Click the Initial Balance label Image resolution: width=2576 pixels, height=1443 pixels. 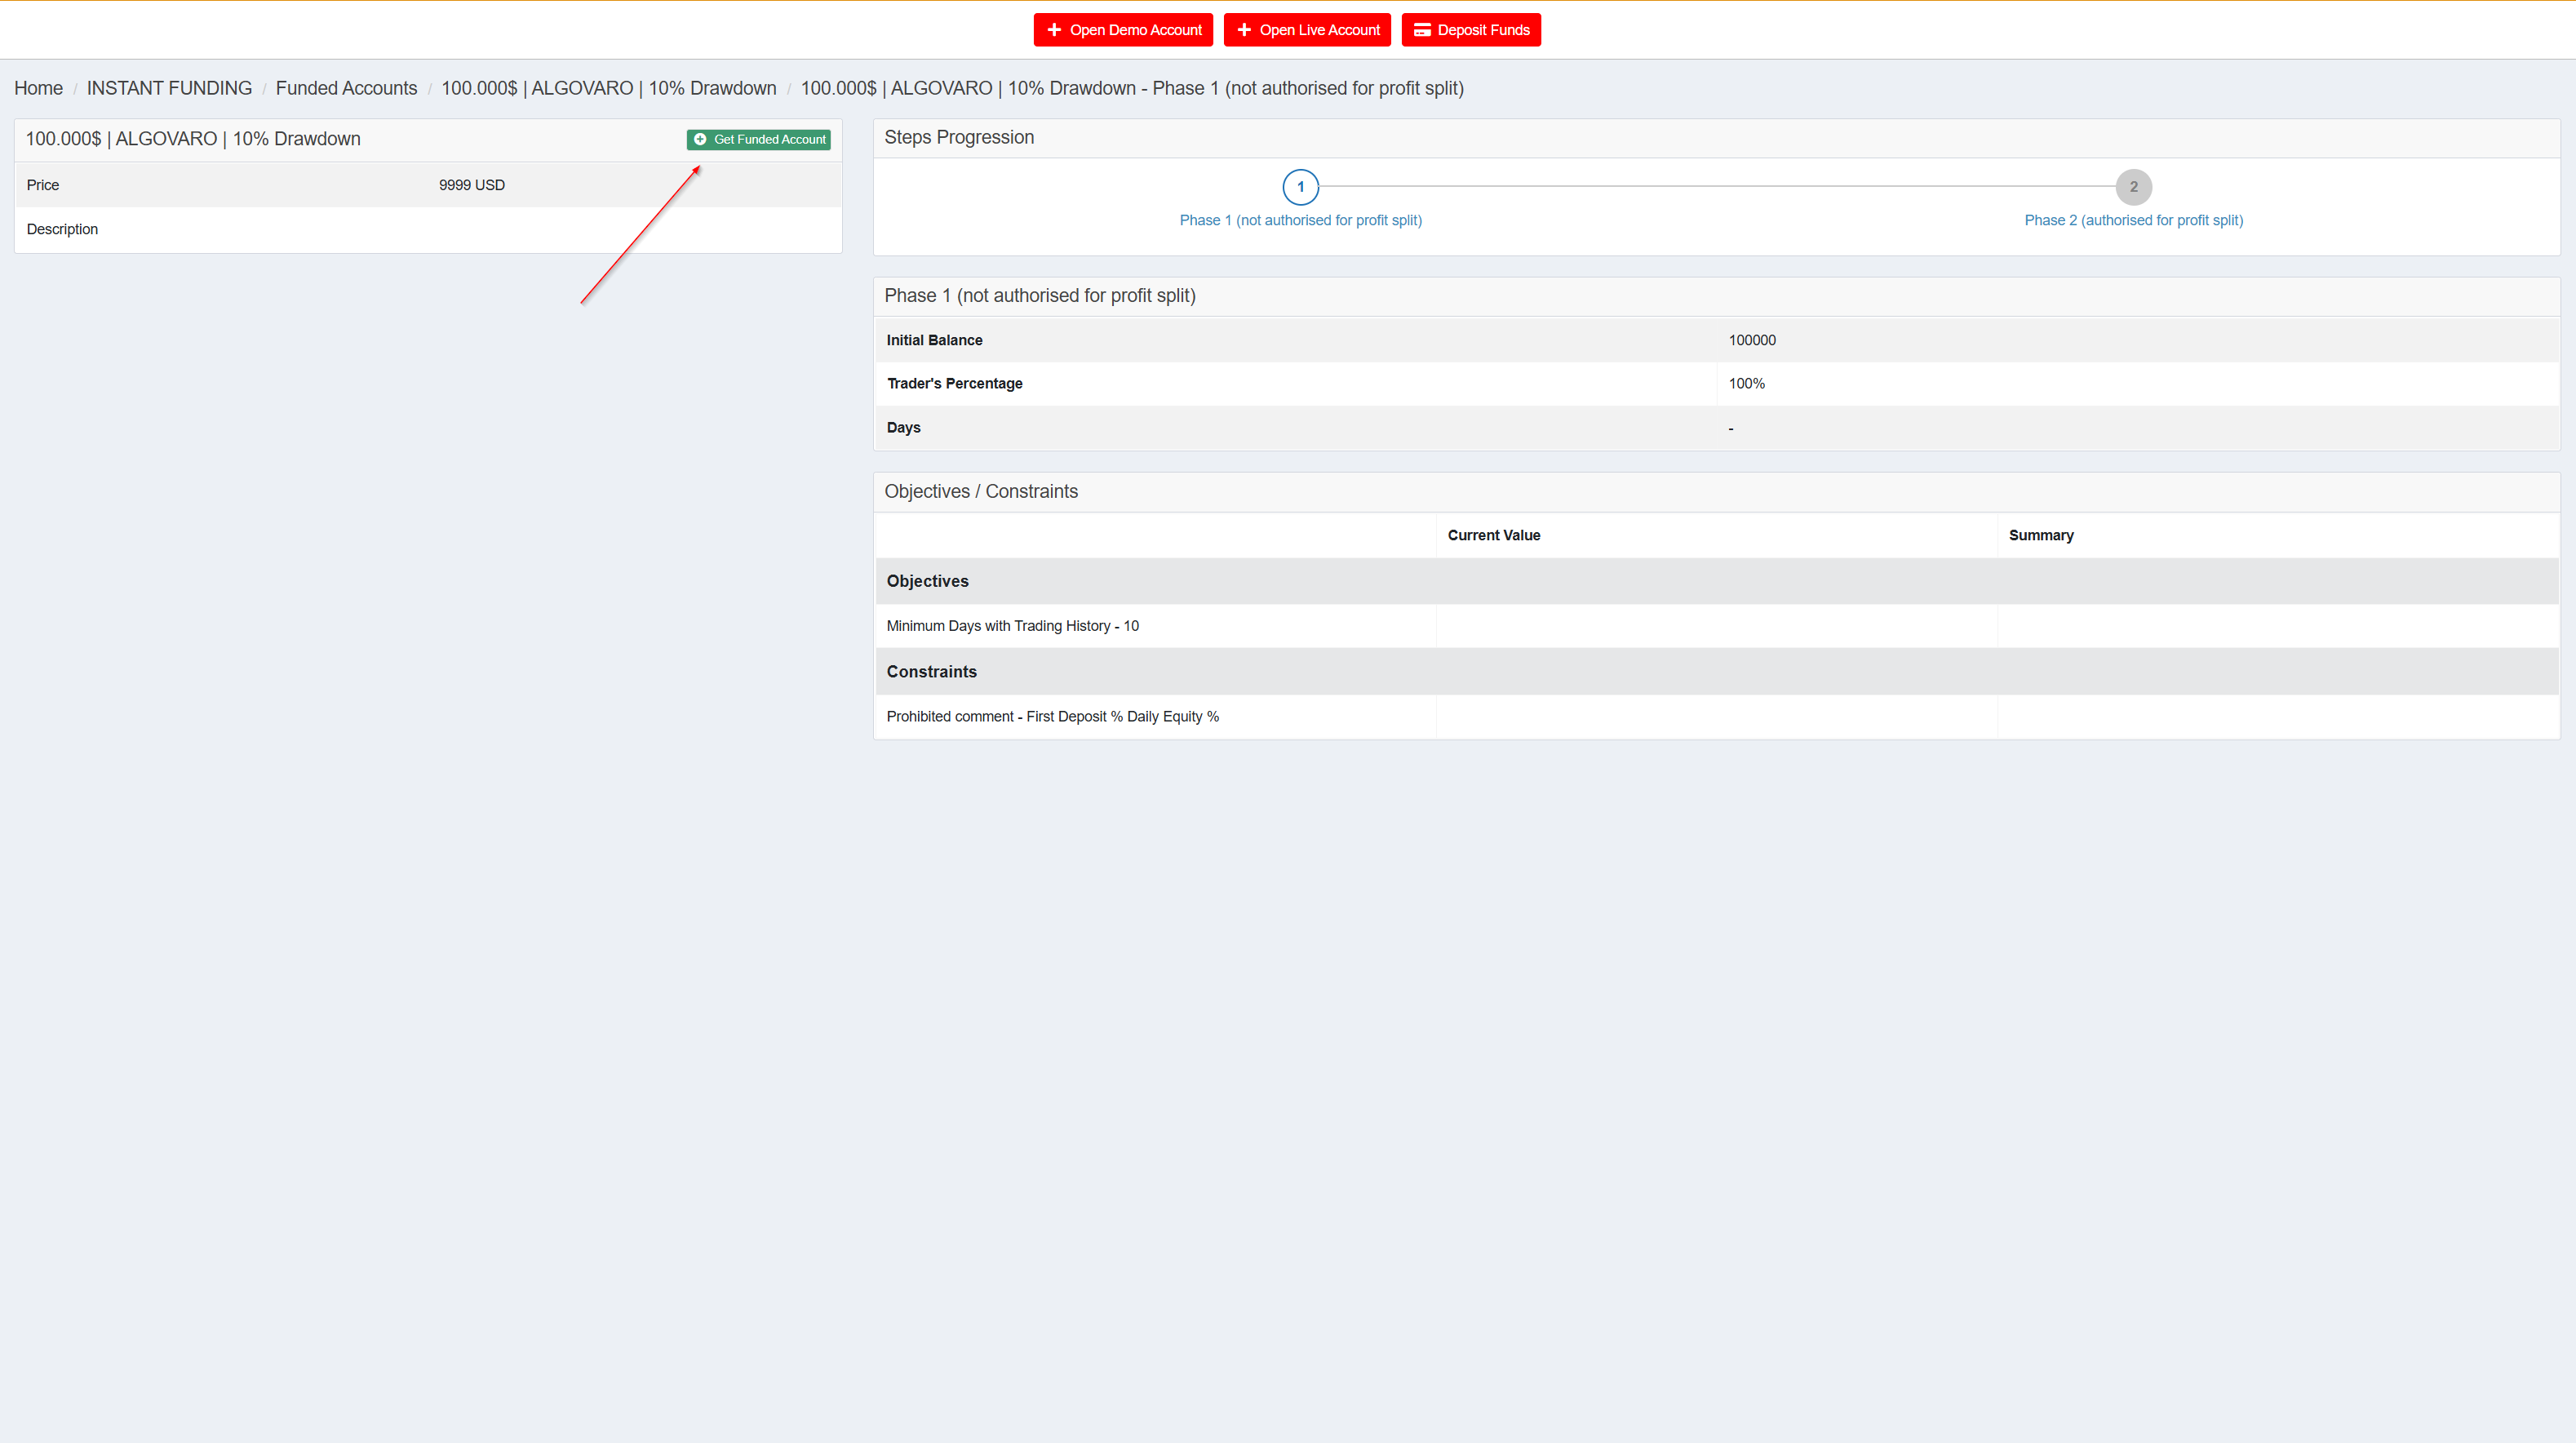934,340
